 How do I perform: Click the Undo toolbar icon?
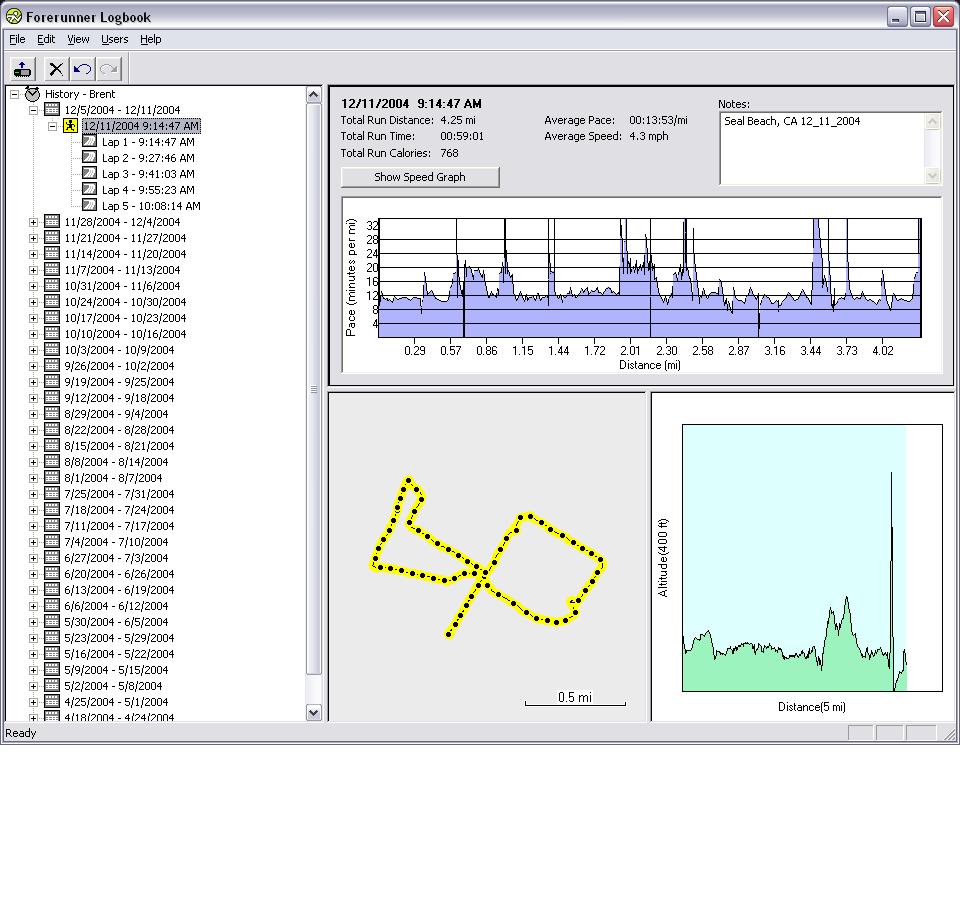(82, 69)
